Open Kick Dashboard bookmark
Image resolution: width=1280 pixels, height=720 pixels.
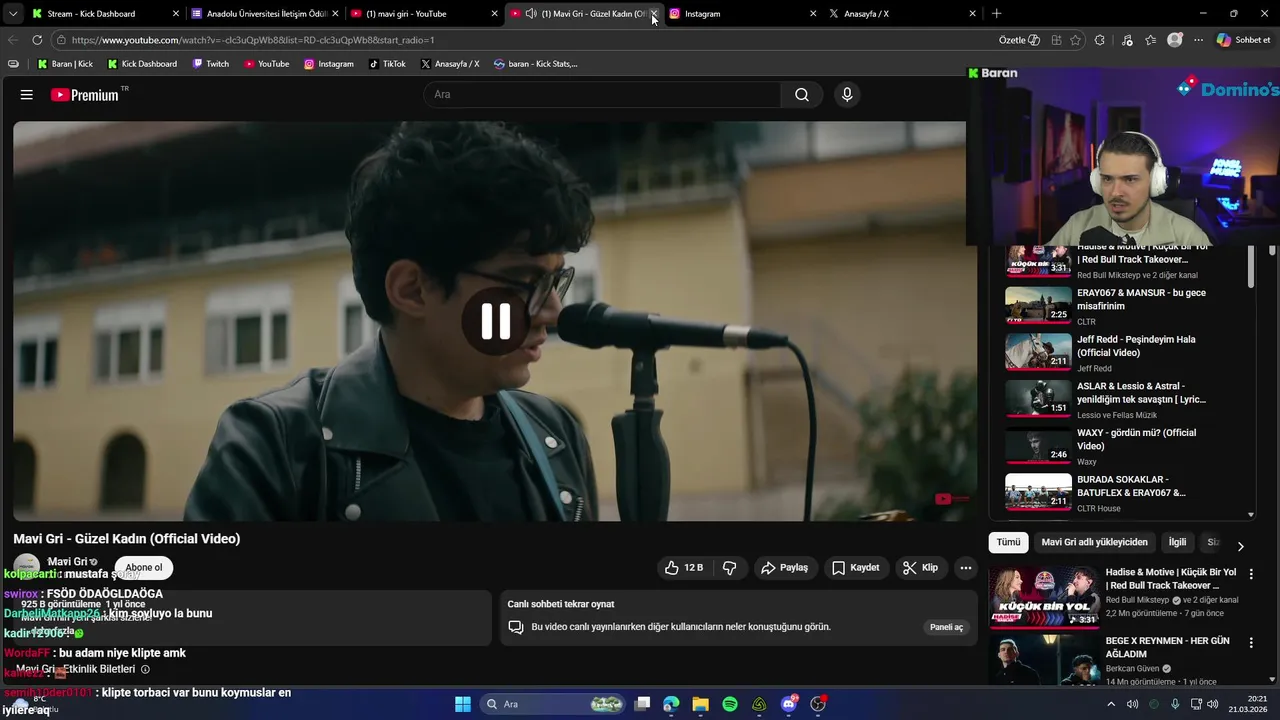pyautogui.click(x=140, y=64)
